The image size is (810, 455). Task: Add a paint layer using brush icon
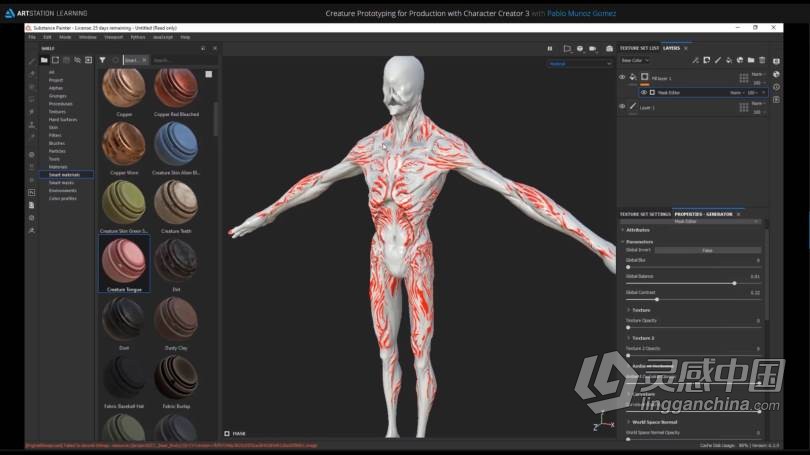(718, 60)
